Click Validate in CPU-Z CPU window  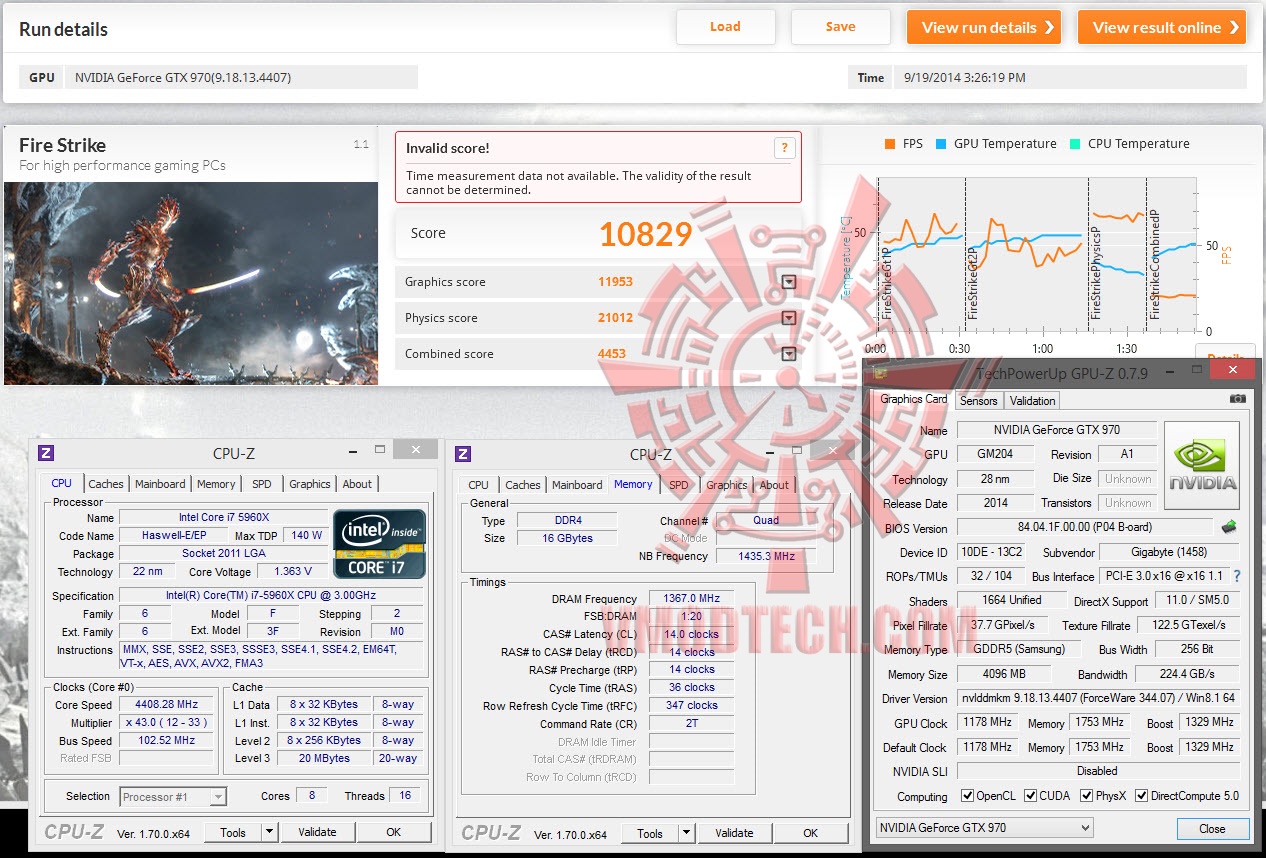click(317, 832)
